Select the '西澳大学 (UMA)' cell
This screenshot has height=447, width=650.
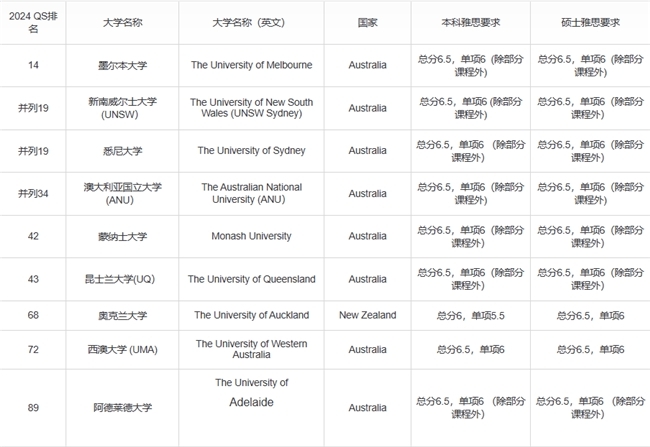tap(122, 350)
